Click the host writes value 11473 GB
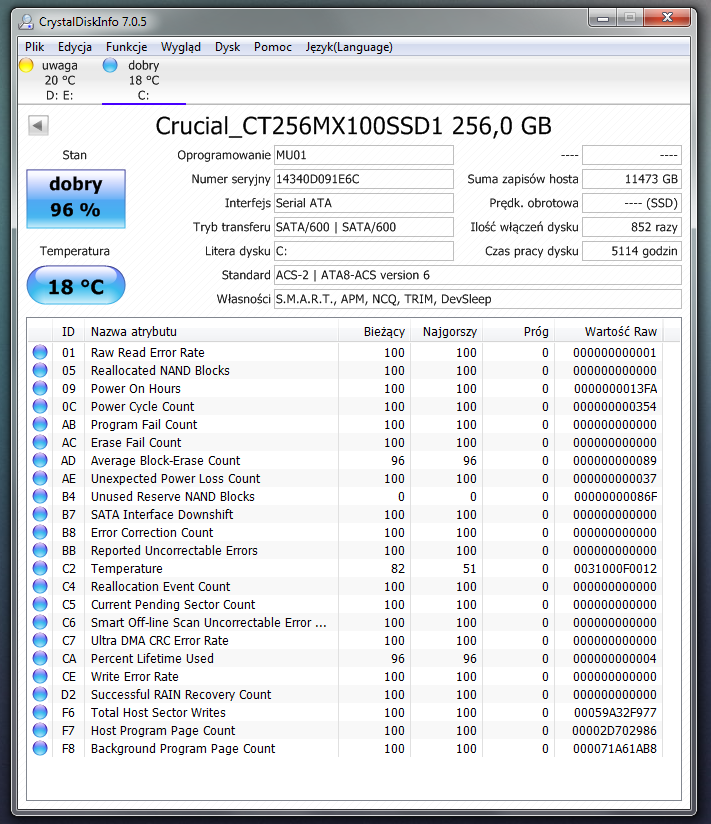This screenshot has width=711, height=824. [x=632, y=179]
